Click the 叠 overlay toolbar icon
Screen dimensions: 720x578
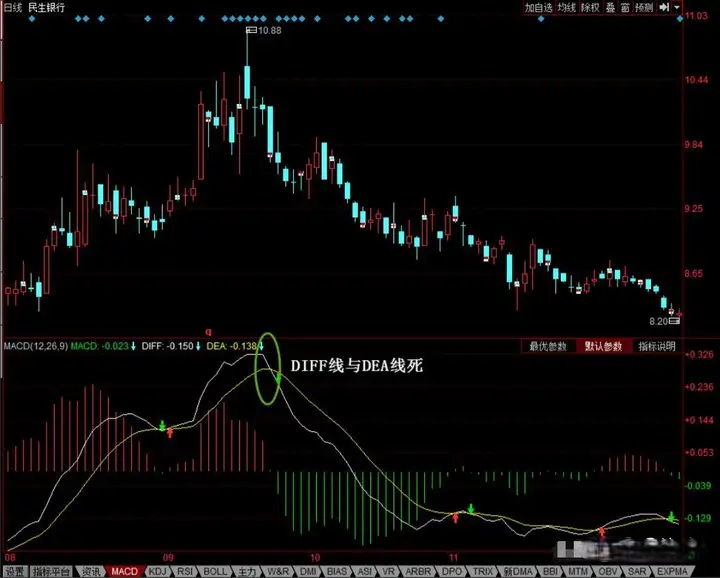point(610,7)
